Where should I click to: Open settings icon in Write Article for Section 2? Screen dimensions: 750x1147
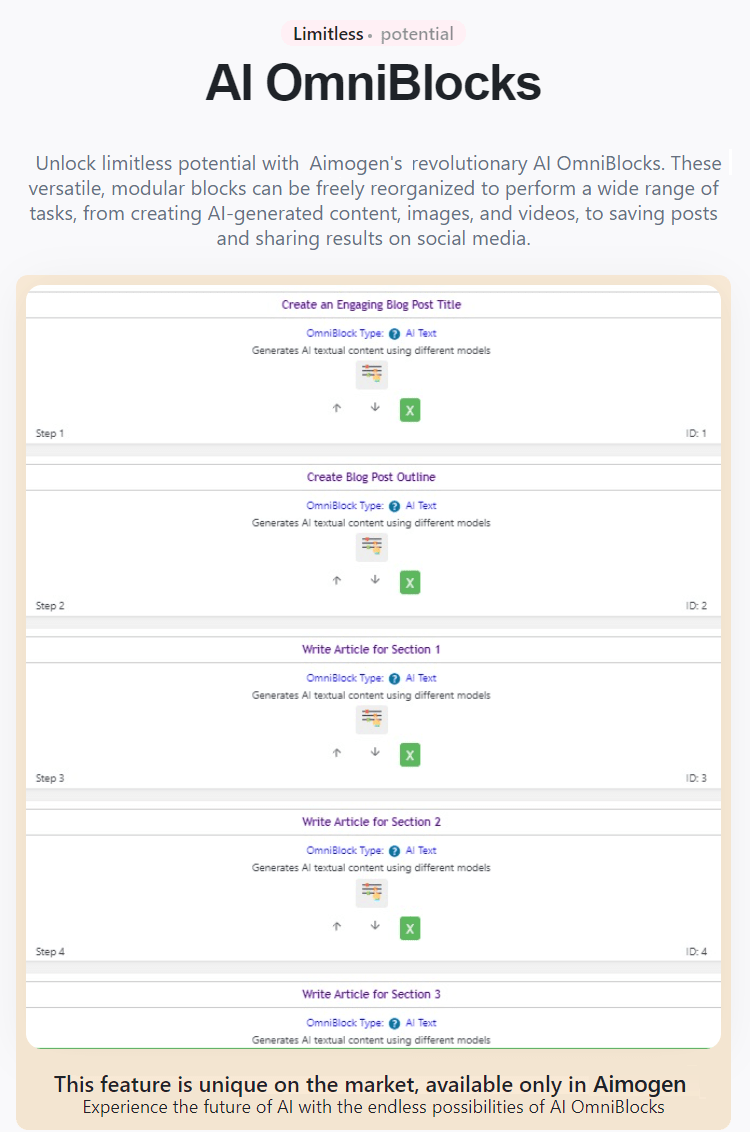(x=371, y=892)
